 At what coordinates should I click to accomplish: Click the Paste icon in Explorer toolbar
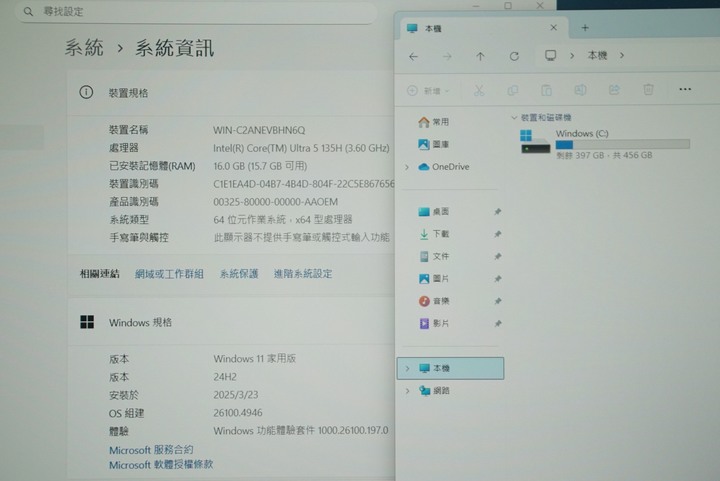point(546,90)
